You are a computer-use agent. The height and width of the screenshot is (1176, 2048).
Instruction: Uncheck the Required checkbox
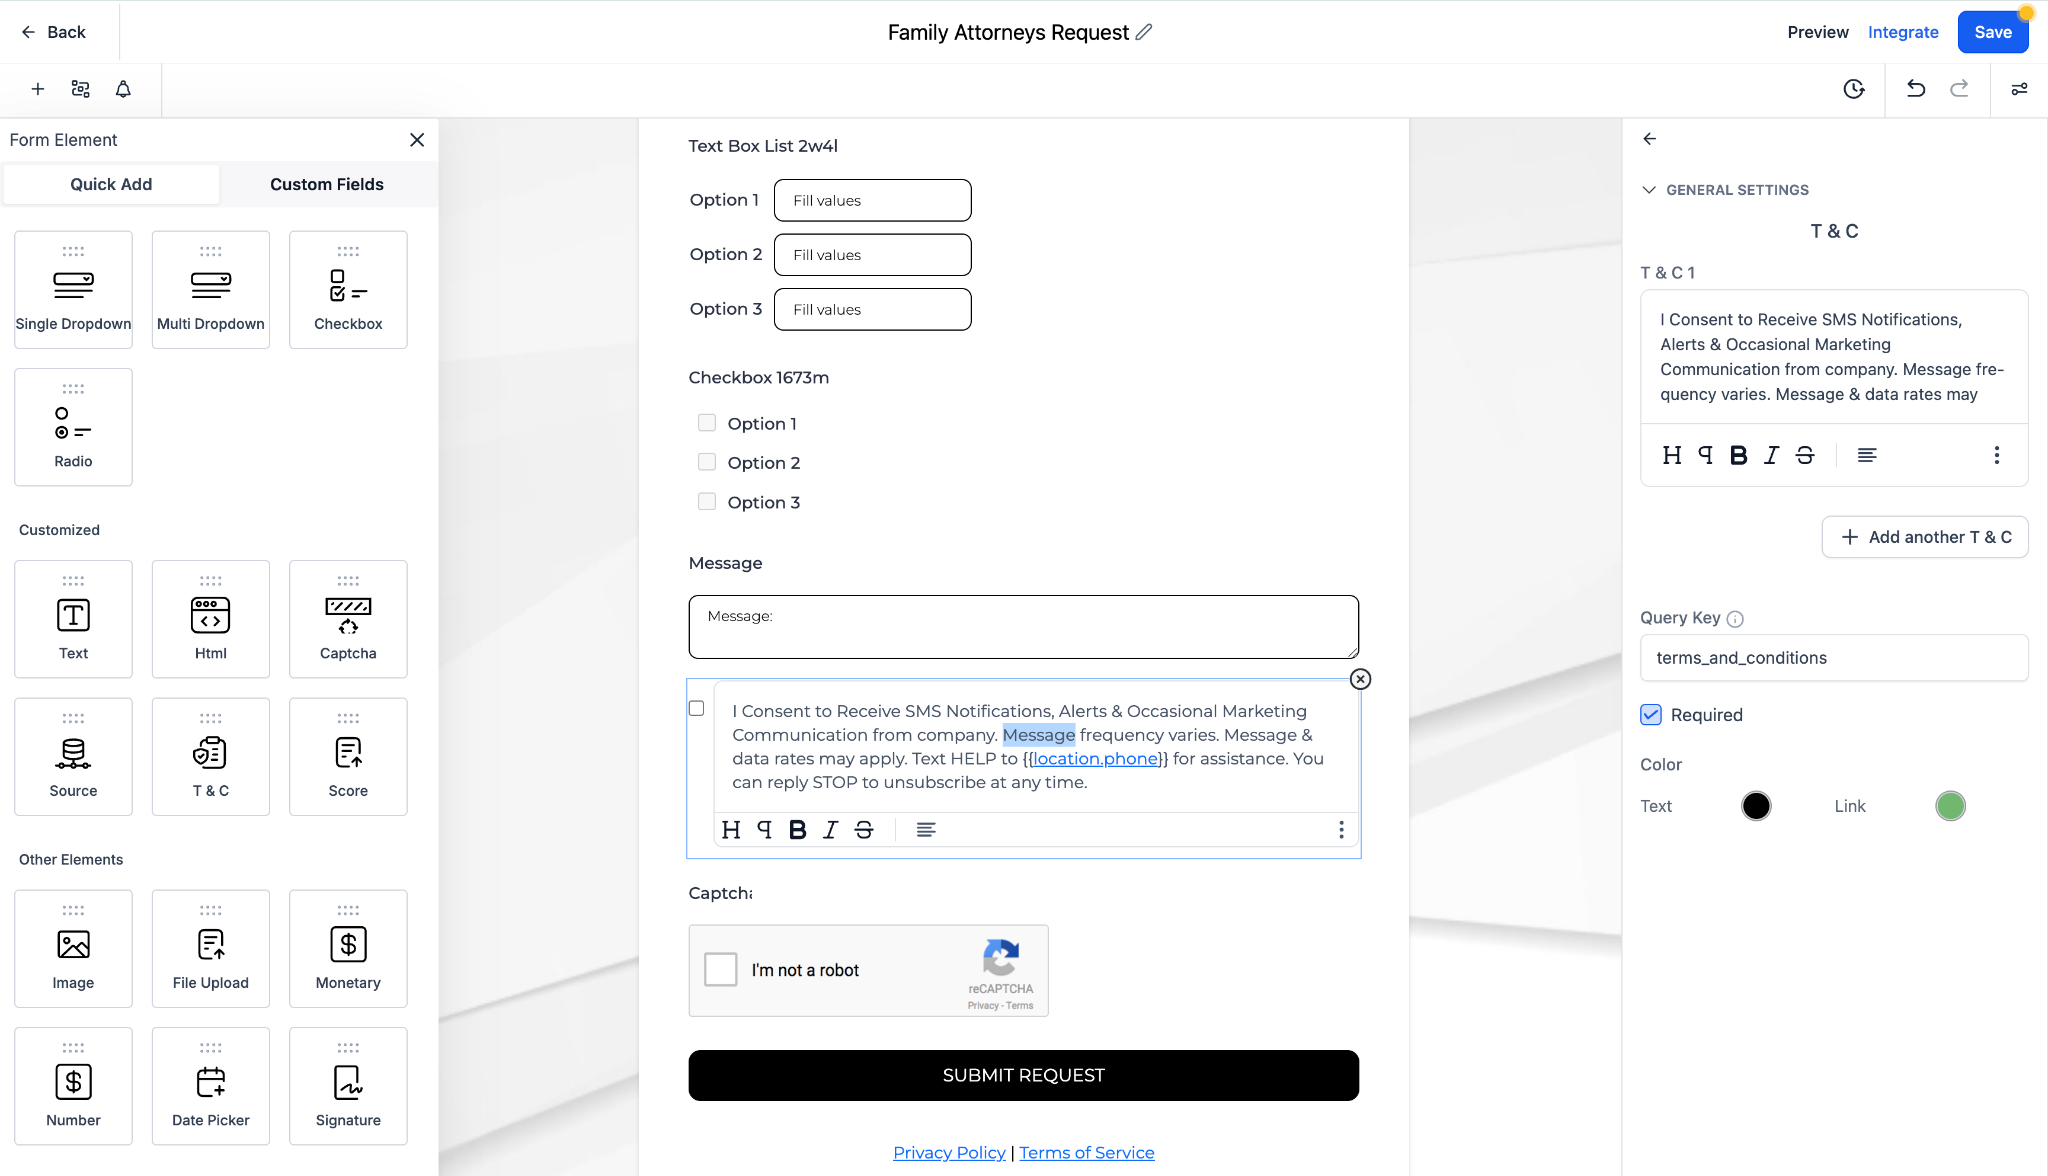point(1651,715)
